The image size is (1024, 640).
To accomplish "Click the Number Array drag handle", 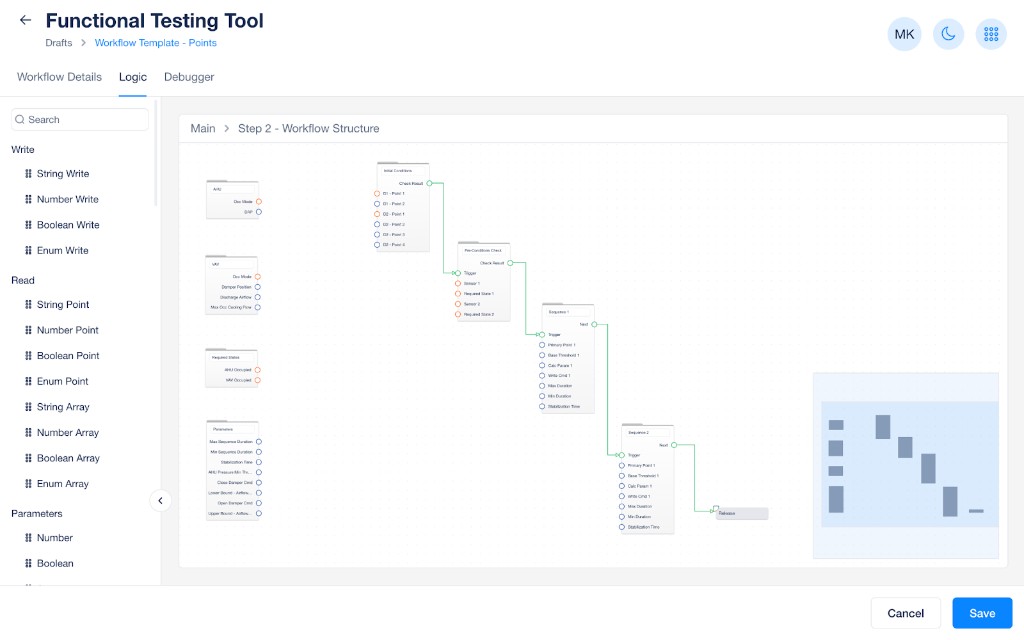I will tap(28, 432).
